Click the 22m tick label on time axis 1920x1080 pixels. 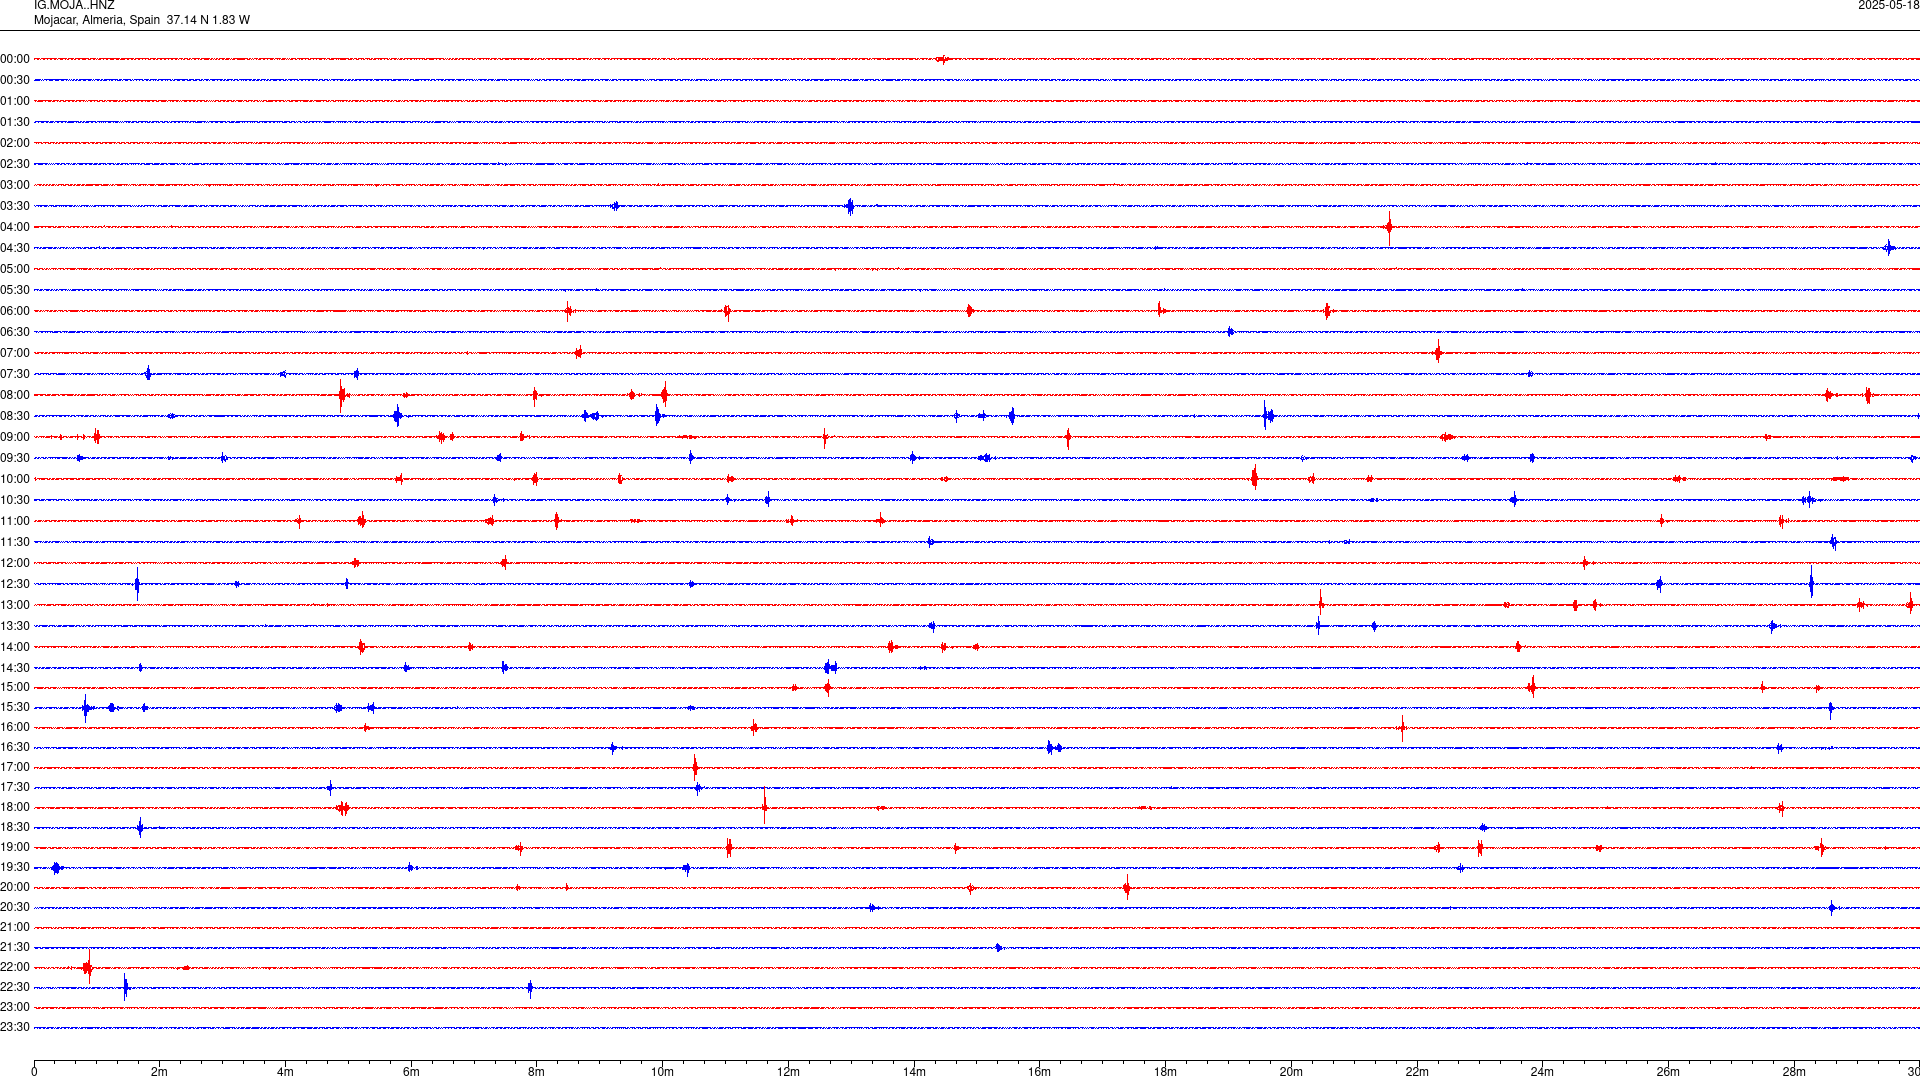tap(1417, 1072)
